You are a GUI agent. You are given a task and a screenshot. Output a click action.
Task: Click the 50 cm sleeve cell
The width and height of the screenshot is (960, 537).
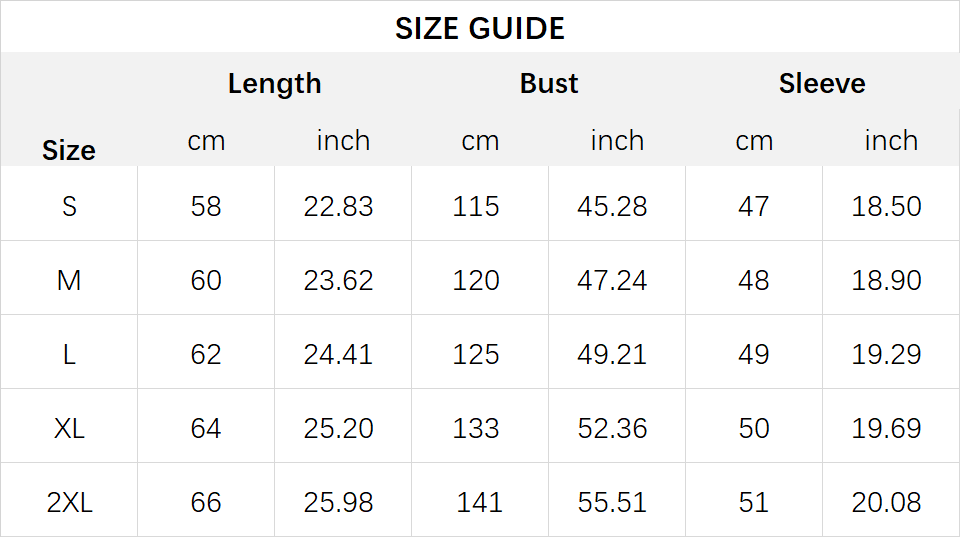click(x=754, y=429)
